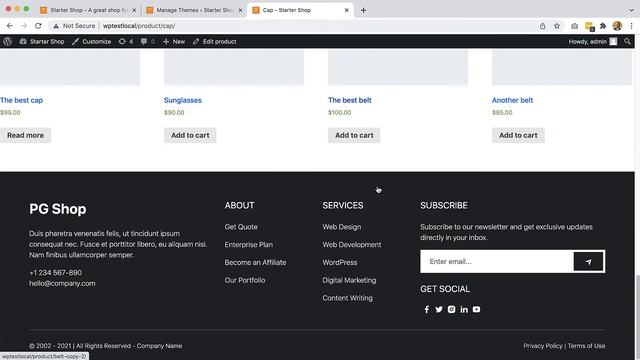640x360 pixels.
Task: Close the Manage Themes tab
Action: [240, 10]
